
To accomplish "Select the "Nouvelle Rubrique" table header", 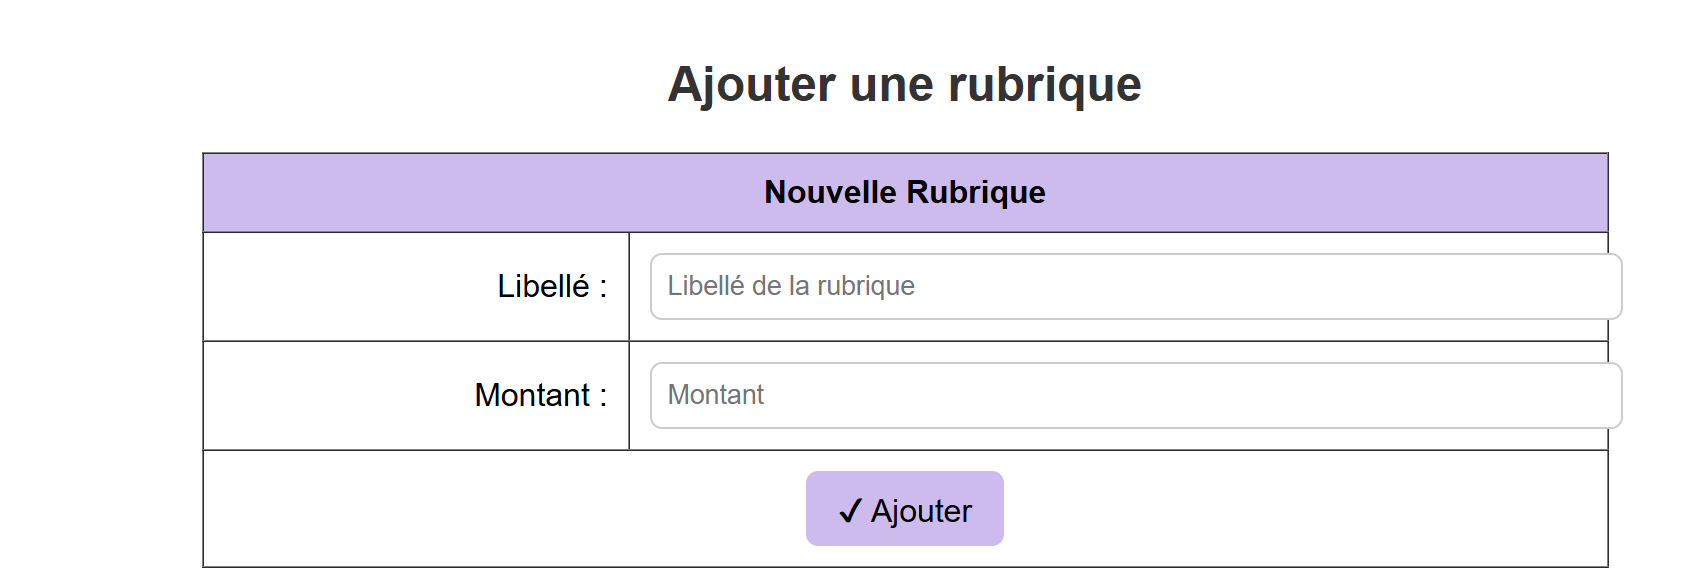I will coord(904,192).
